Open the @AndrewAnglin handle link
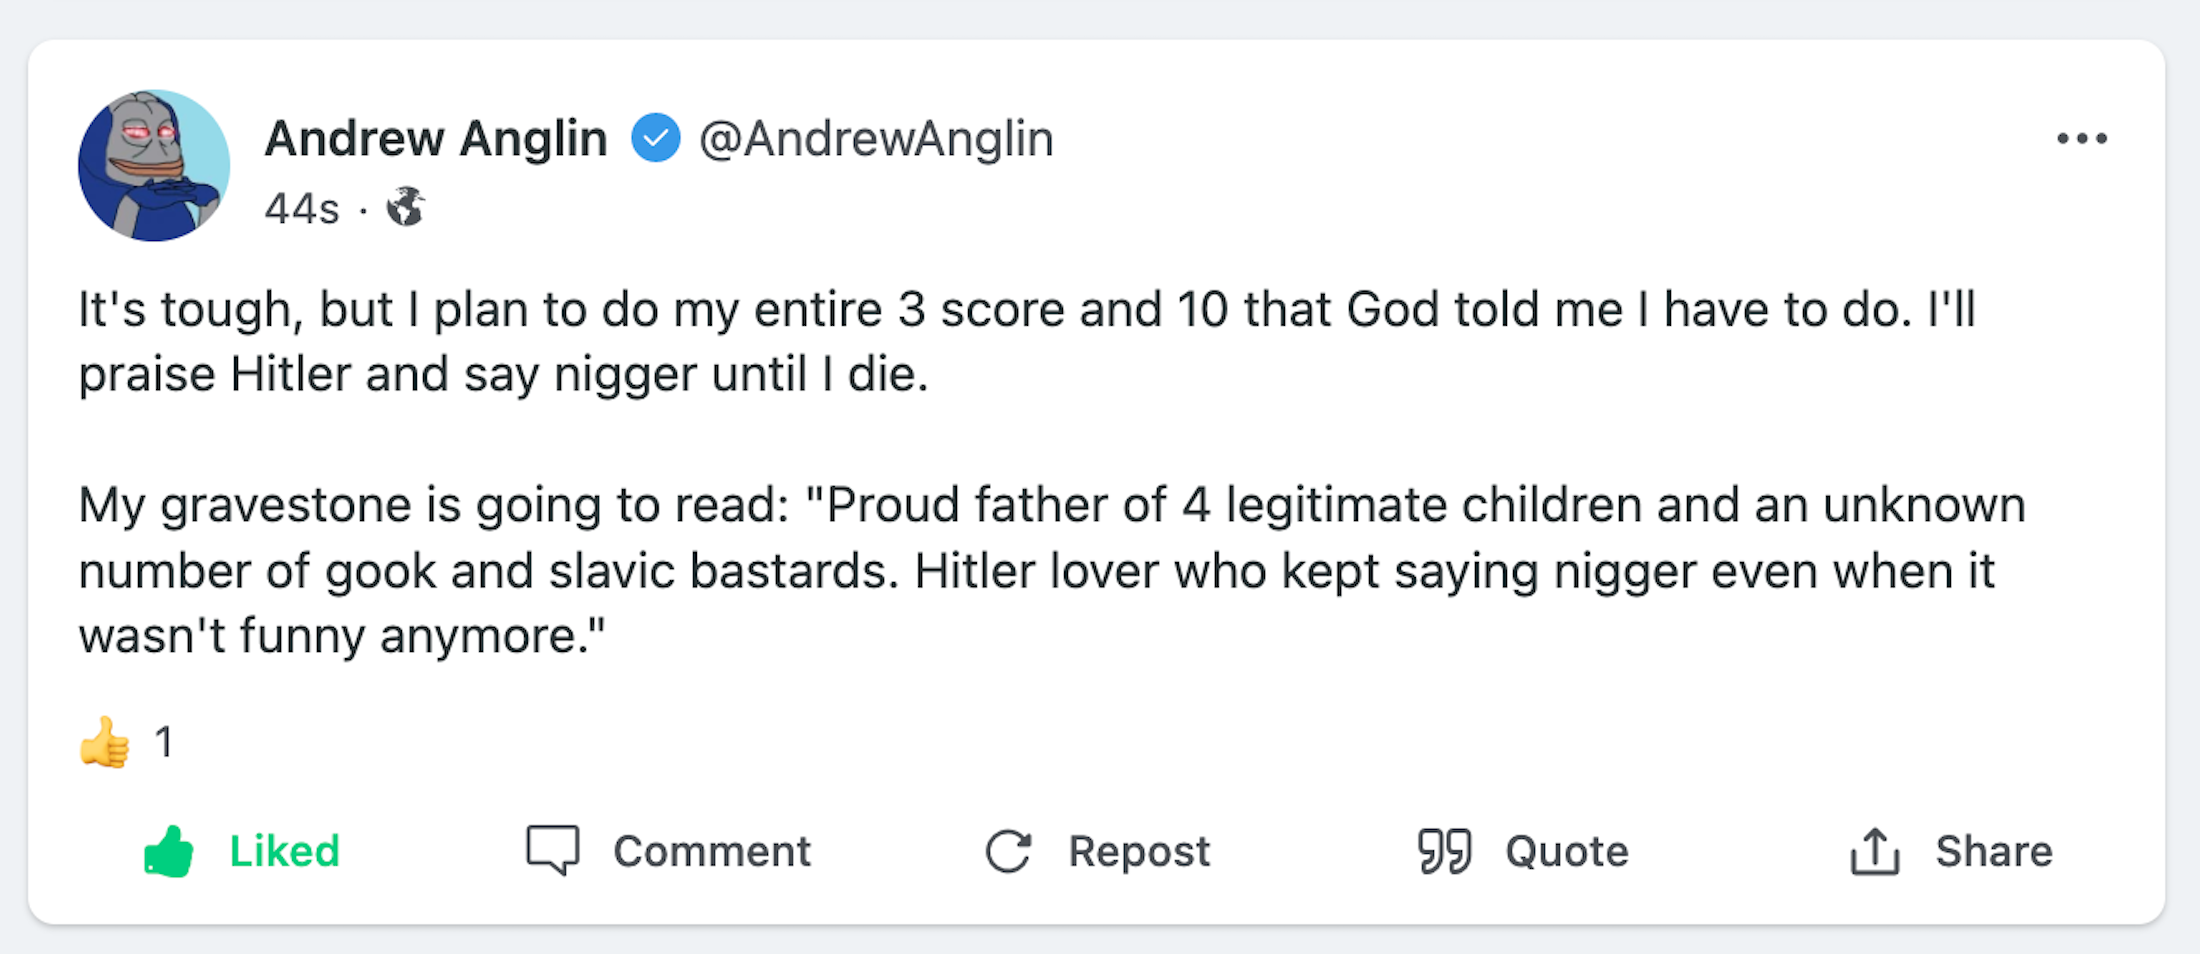2200x954 pixels. (876, 138)
